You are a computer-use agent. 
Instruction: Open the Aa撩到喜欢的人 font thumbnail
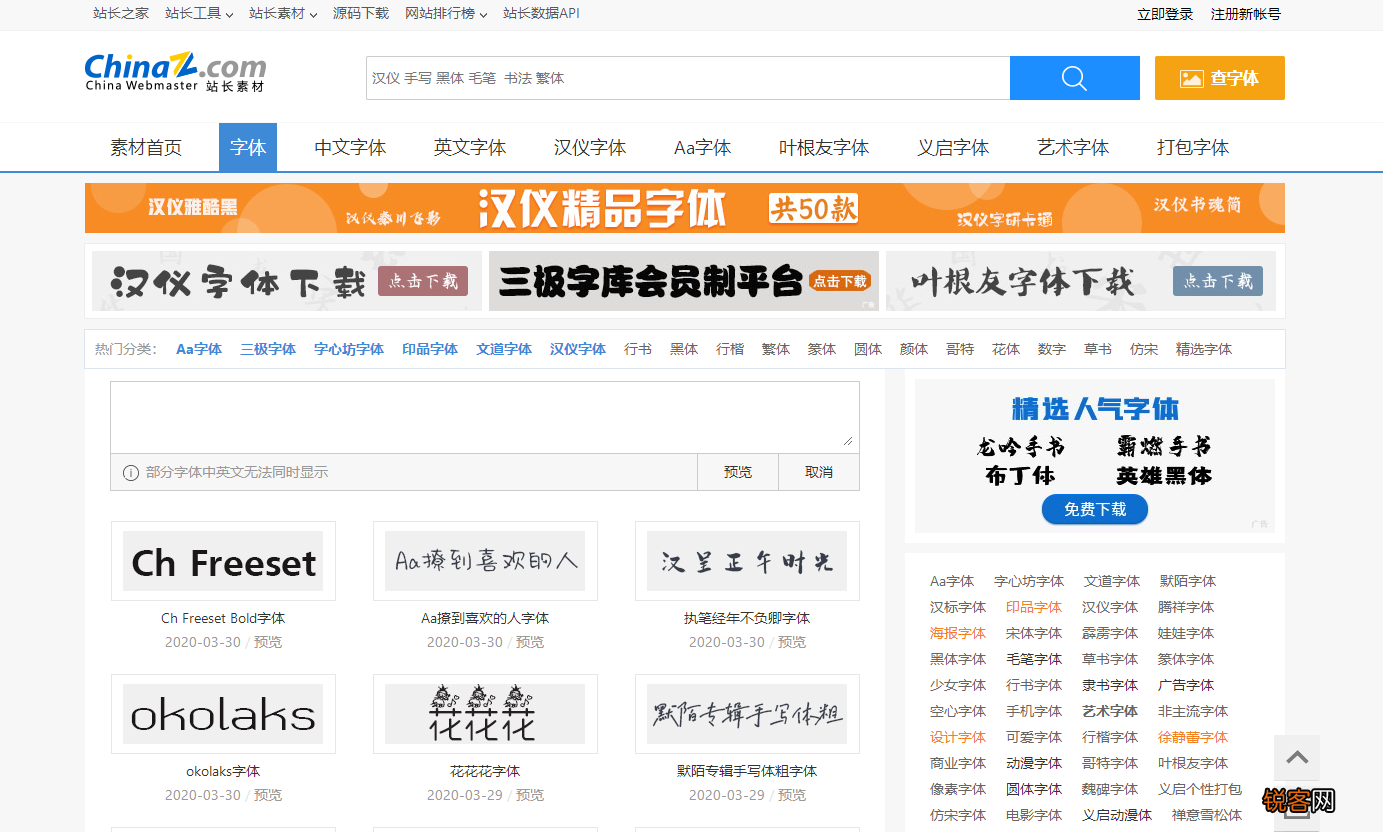[x=485, y=561]
